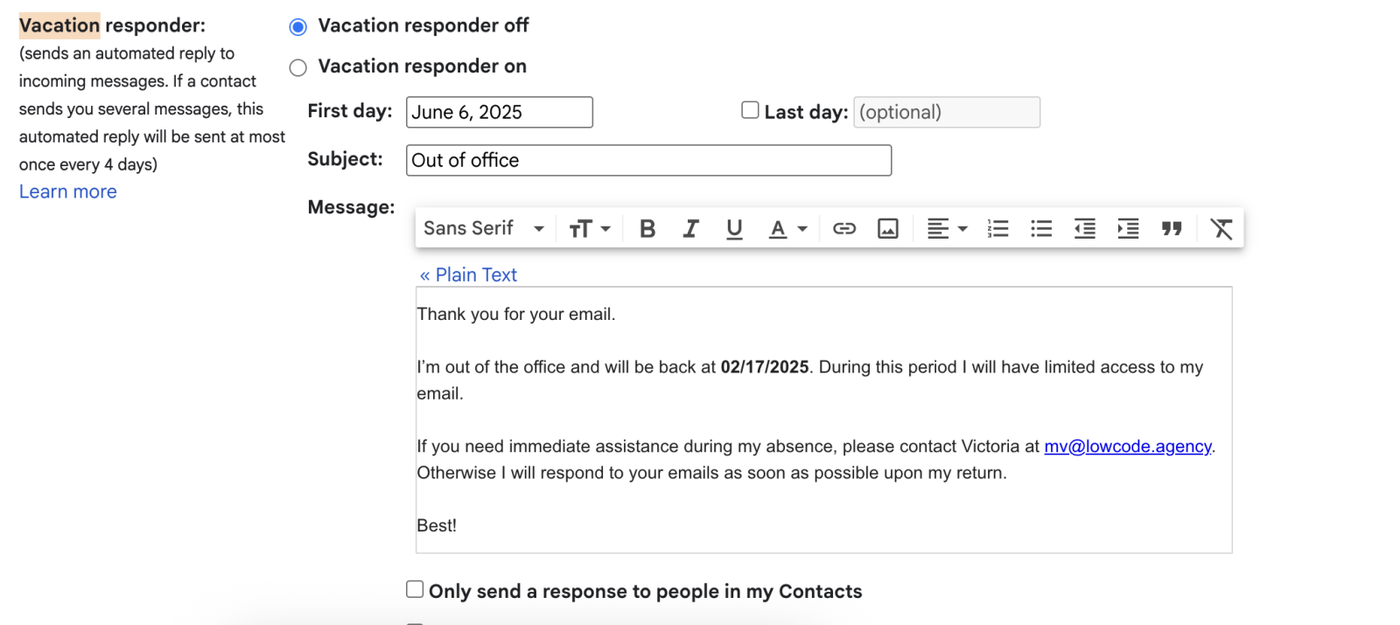
Task: Increase the indent level
Action: 1128,229
